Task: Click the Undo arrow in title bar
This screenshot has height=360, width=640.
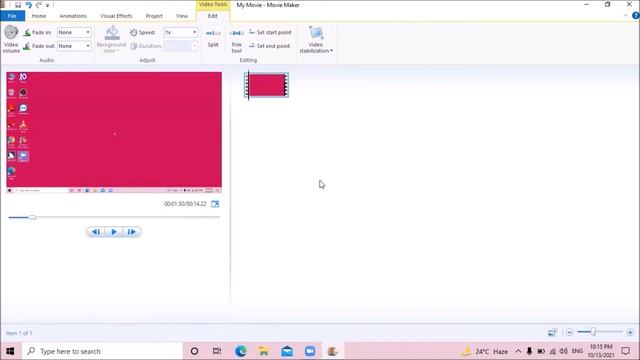Action: pyautogui.click(x=29, y=5)
